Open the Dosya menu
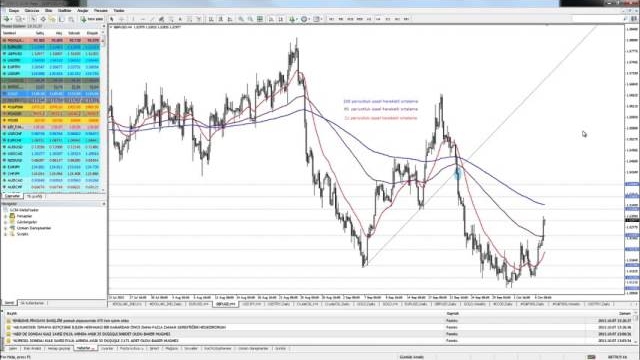Image resolution: width=640 pixels, height=360 pixels. [x=14, y=11]
